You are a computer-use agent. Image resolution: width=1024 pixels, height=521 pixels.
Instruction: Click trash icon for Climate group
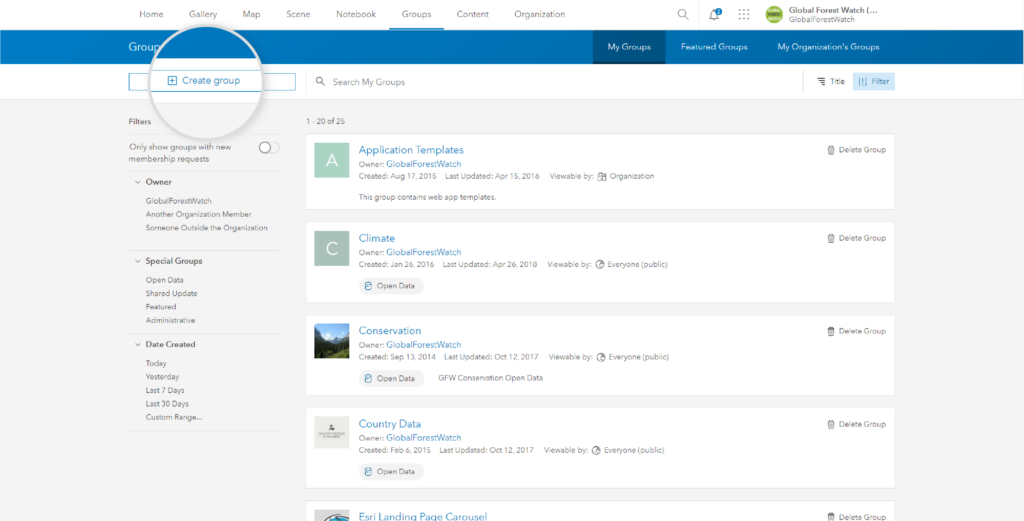831,238
